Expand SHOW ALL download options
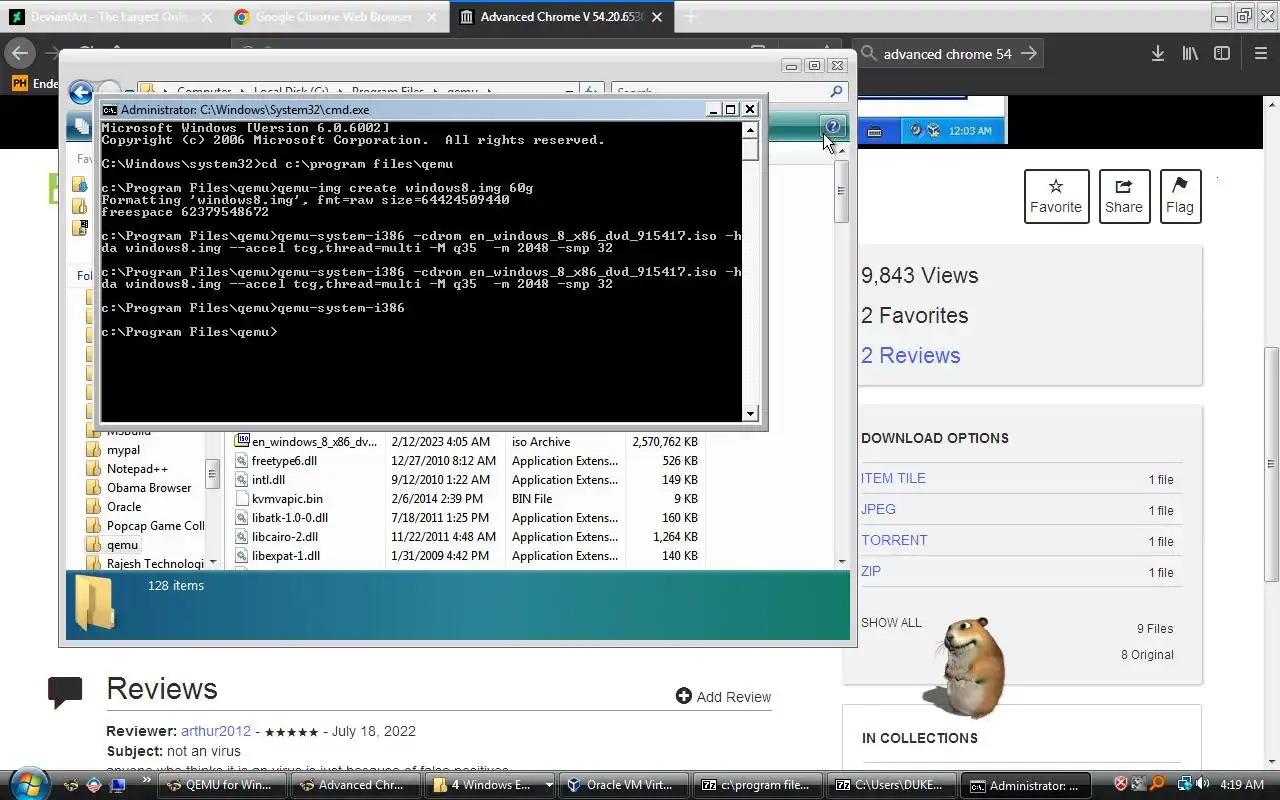 891,622
